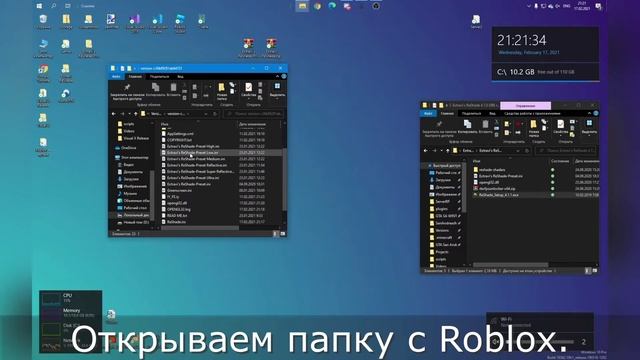Refresh the left Explorer folder view
This screenshot has width=640, height=360.
coord(215,114)
